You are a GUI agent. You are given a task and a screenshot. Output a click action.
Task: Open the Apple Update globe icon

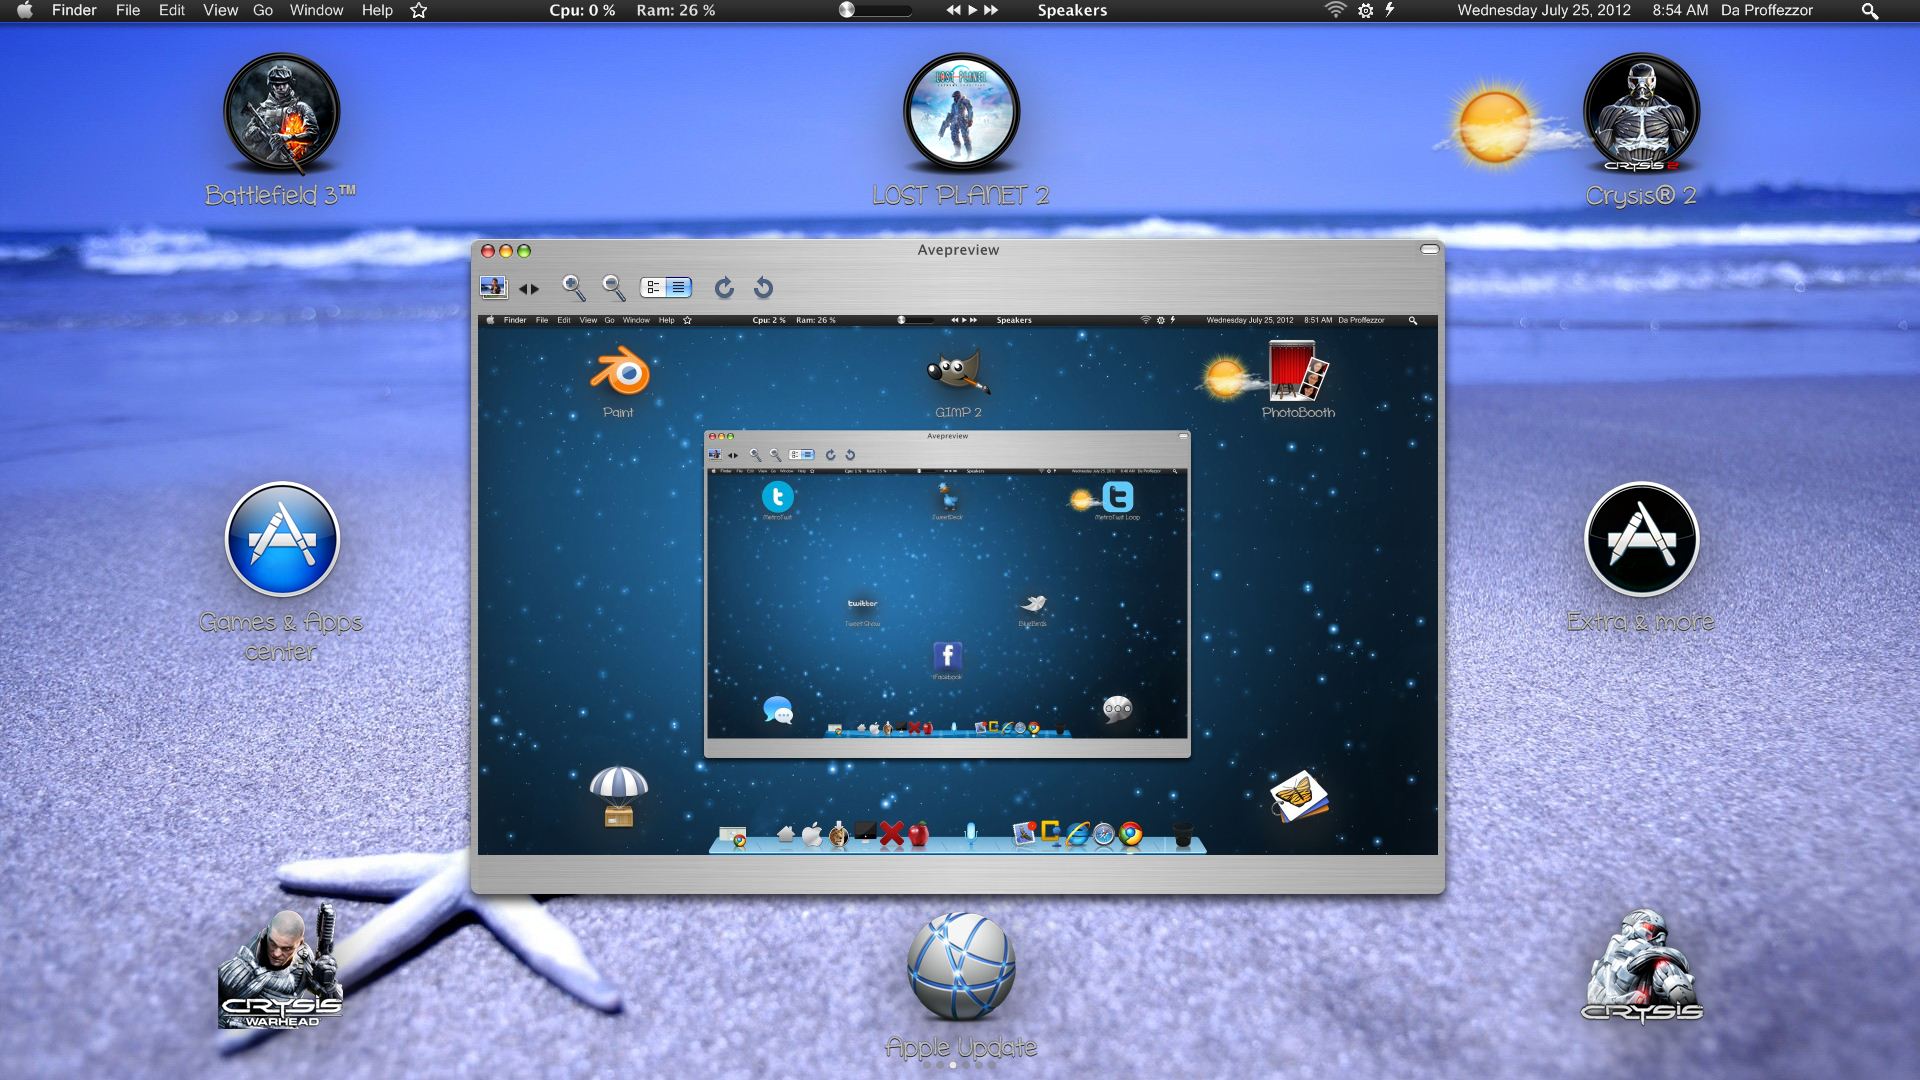(961, 968)
